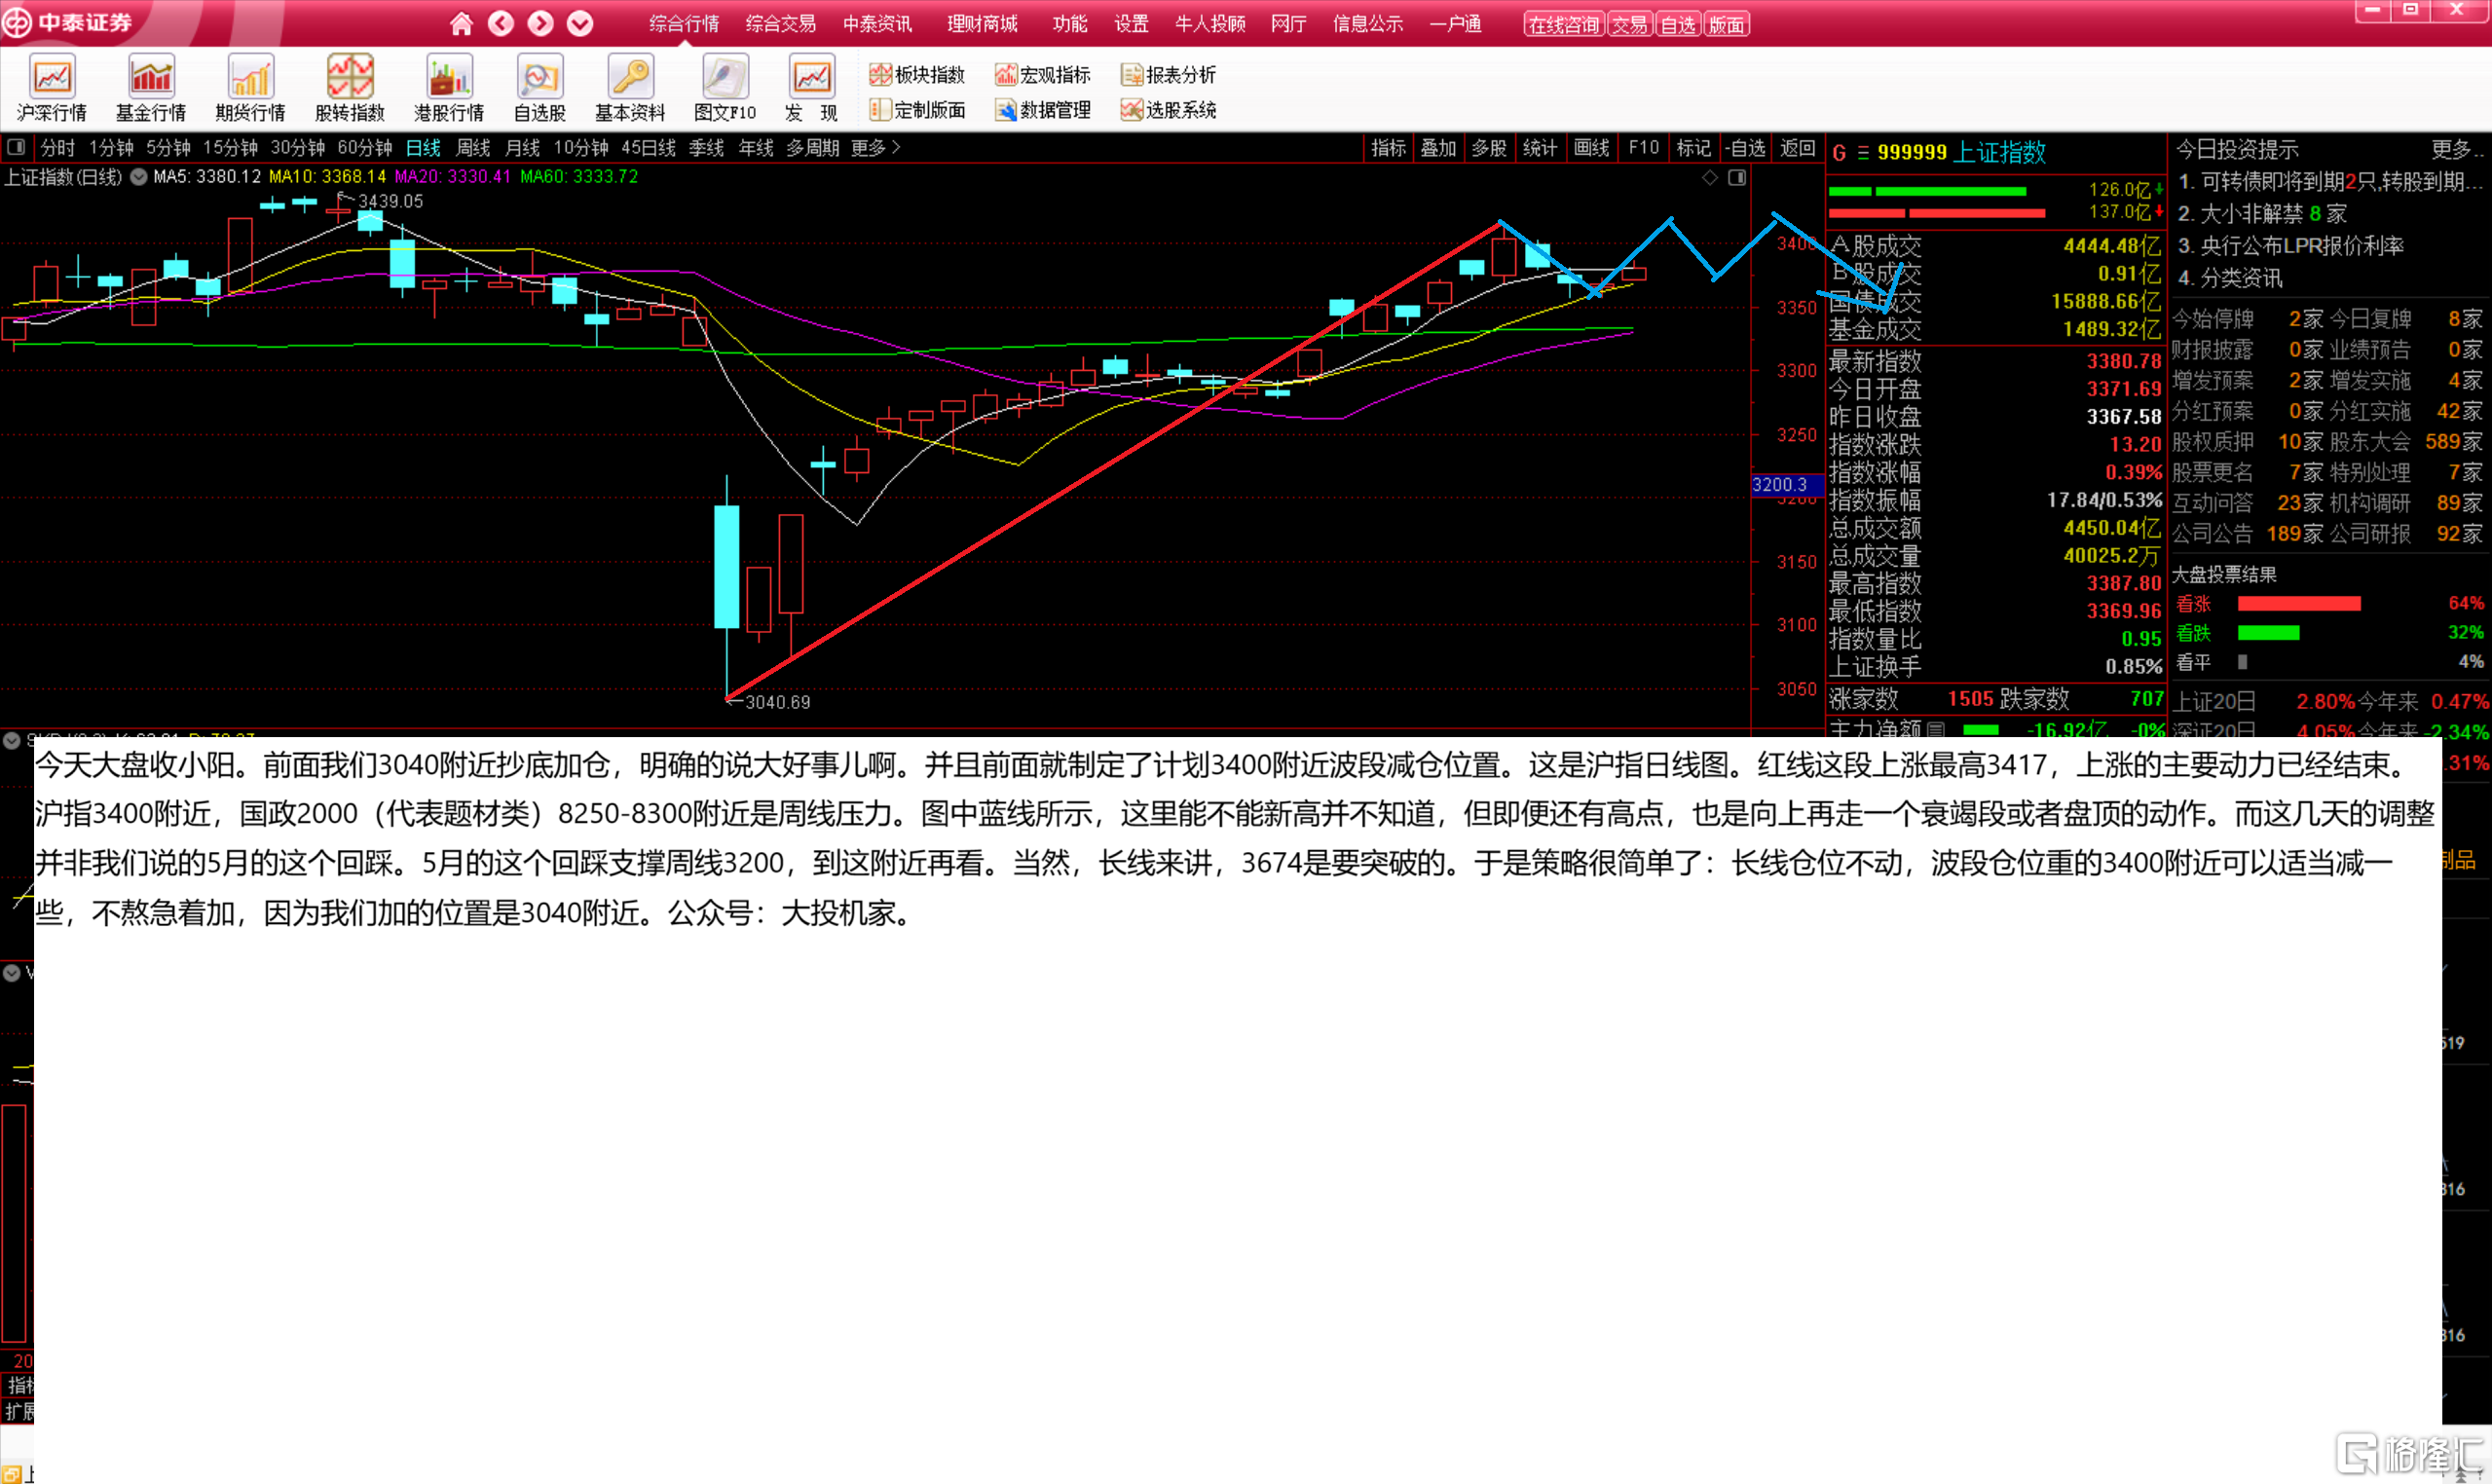
Task: Switch to the 60分钟 period tab
Action: 364,148
